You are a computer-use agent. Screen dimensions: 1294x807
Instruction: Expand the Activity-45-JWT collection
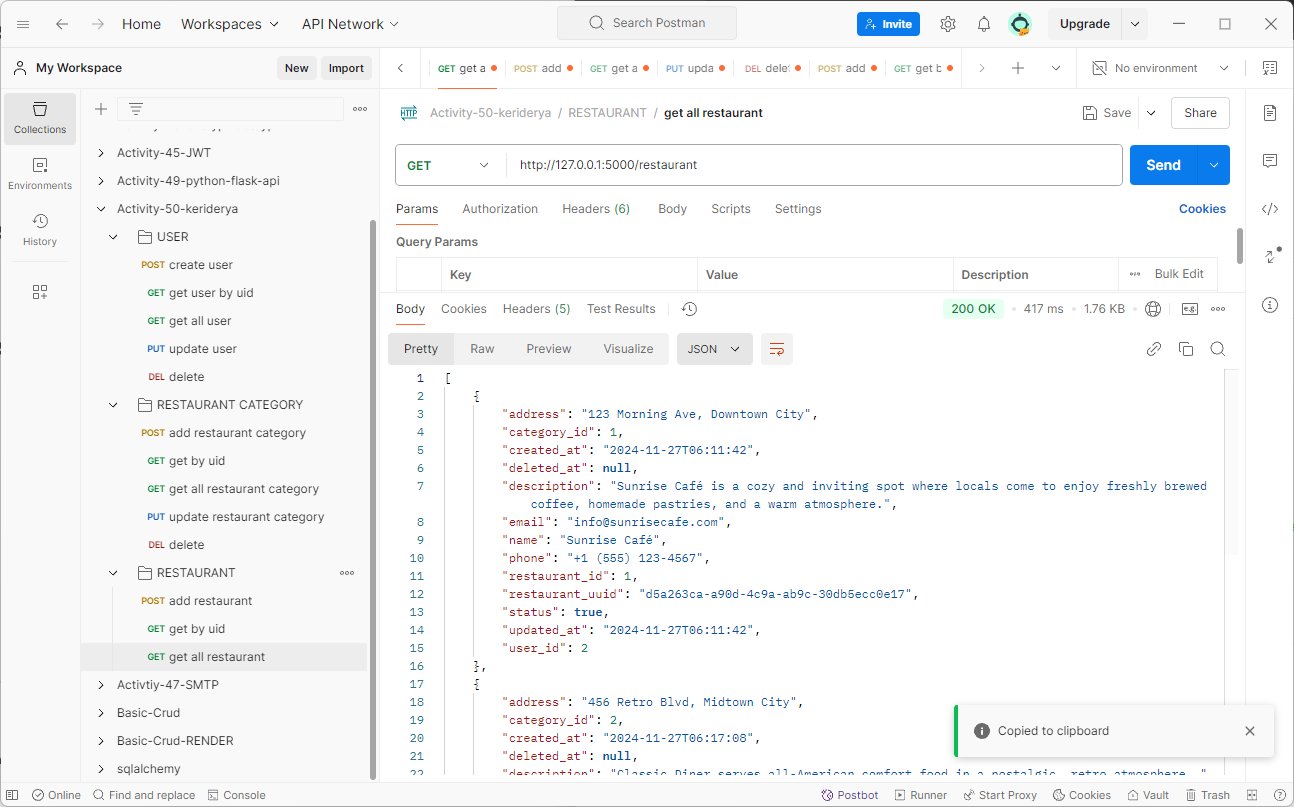[x=164, y=153]
